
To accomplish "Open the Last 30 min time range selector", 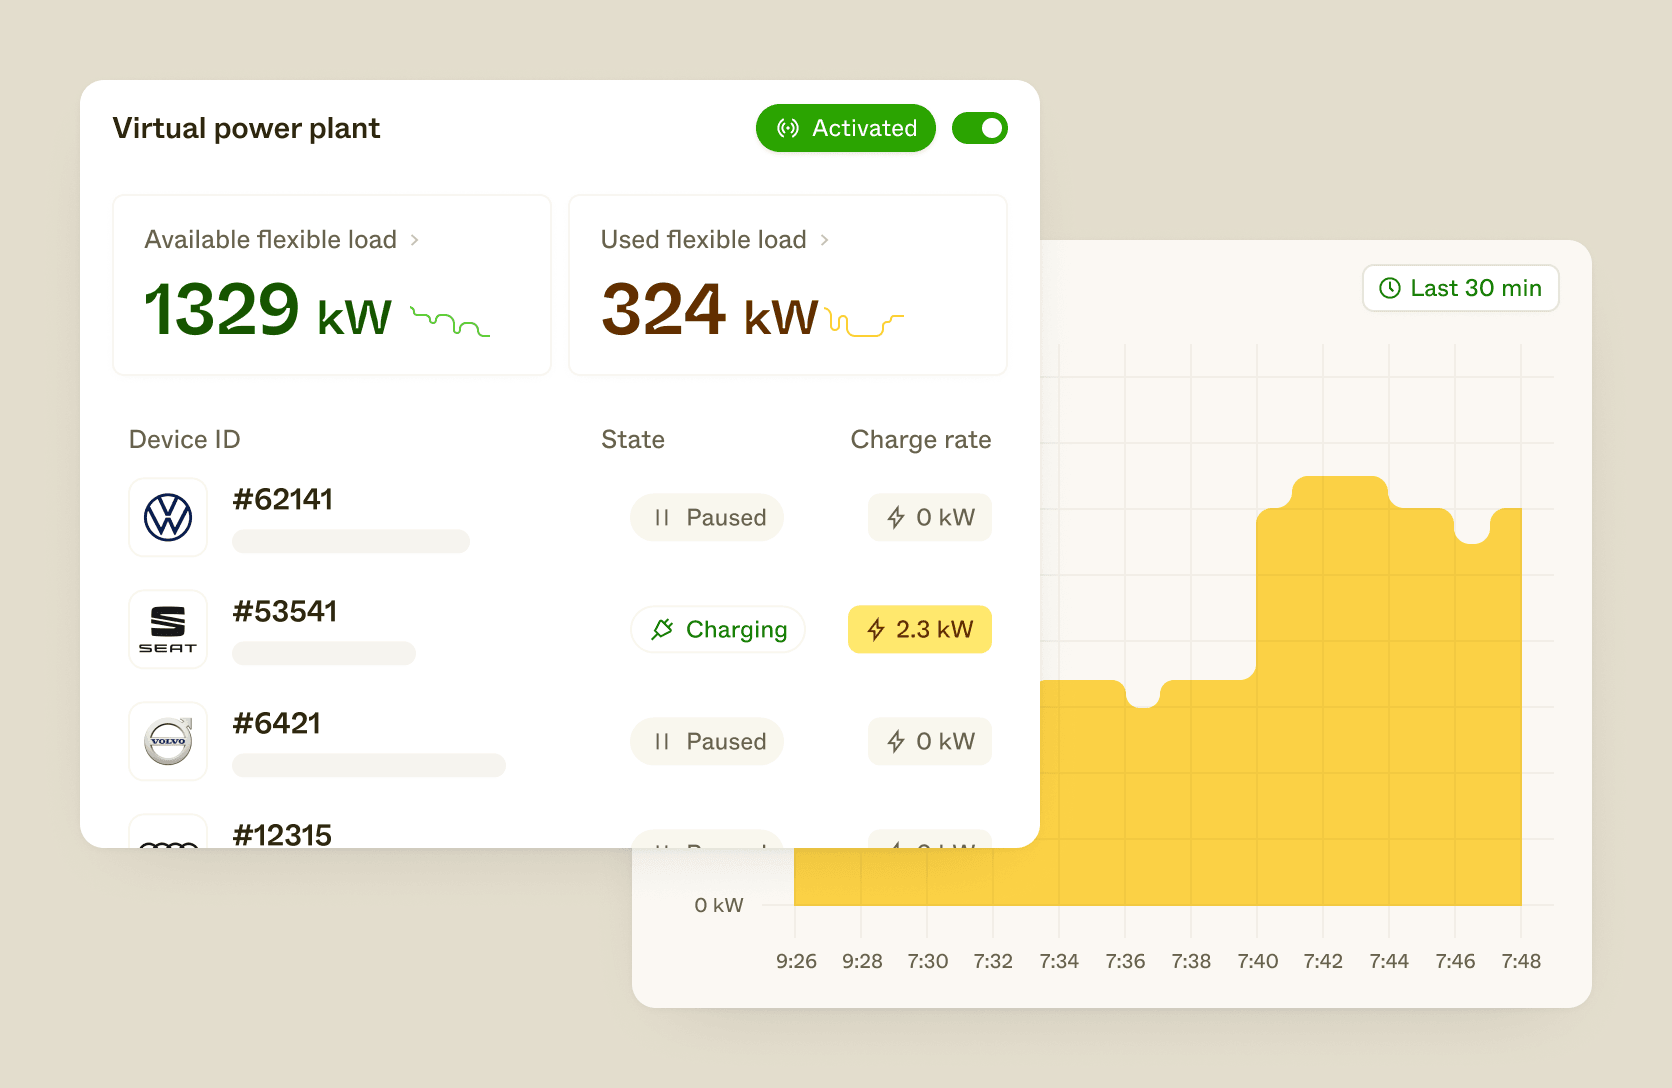I will click(x=1460, y=288).
